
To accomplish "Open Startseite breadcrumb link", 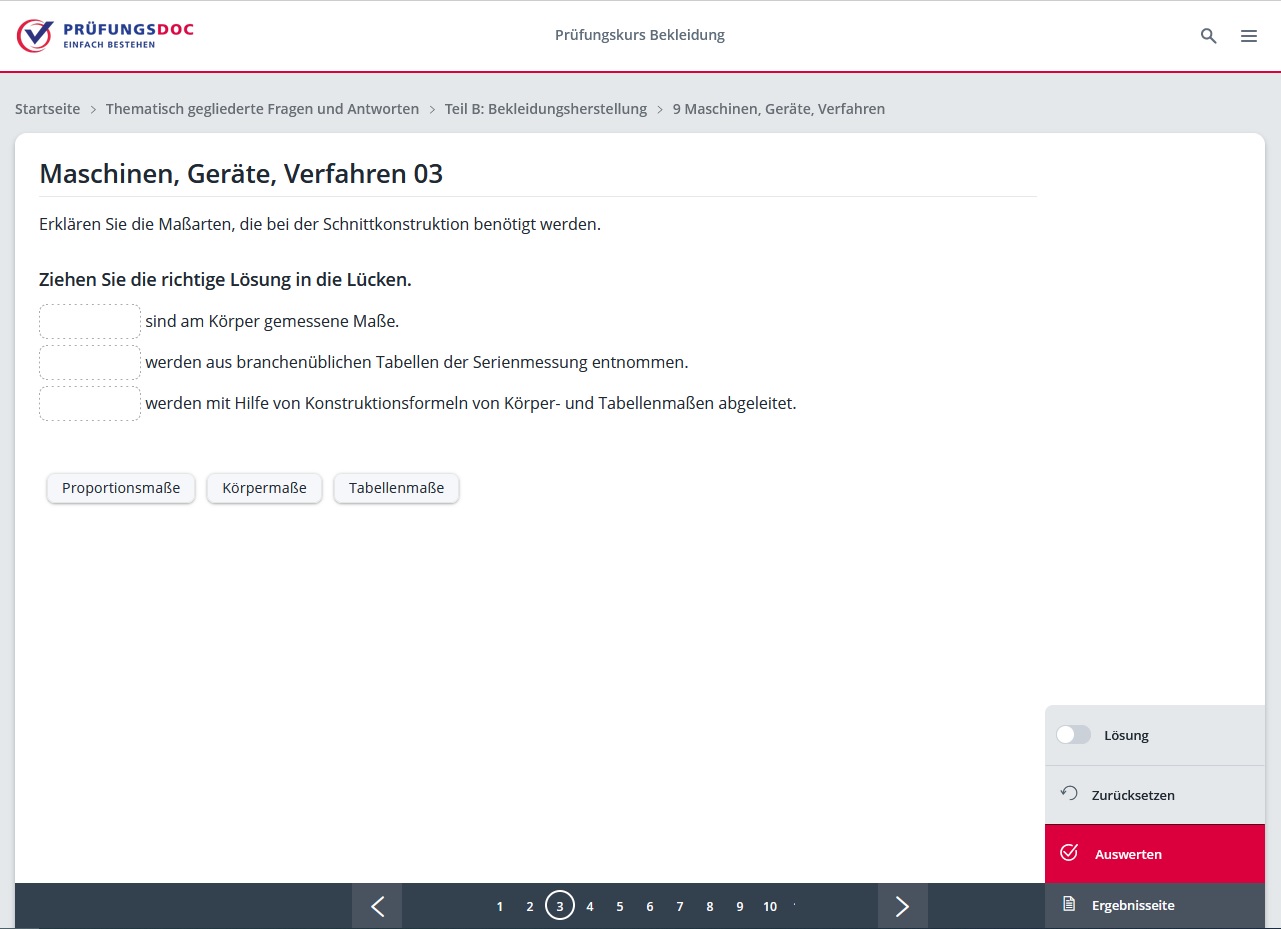I will [x=47, y=109].
